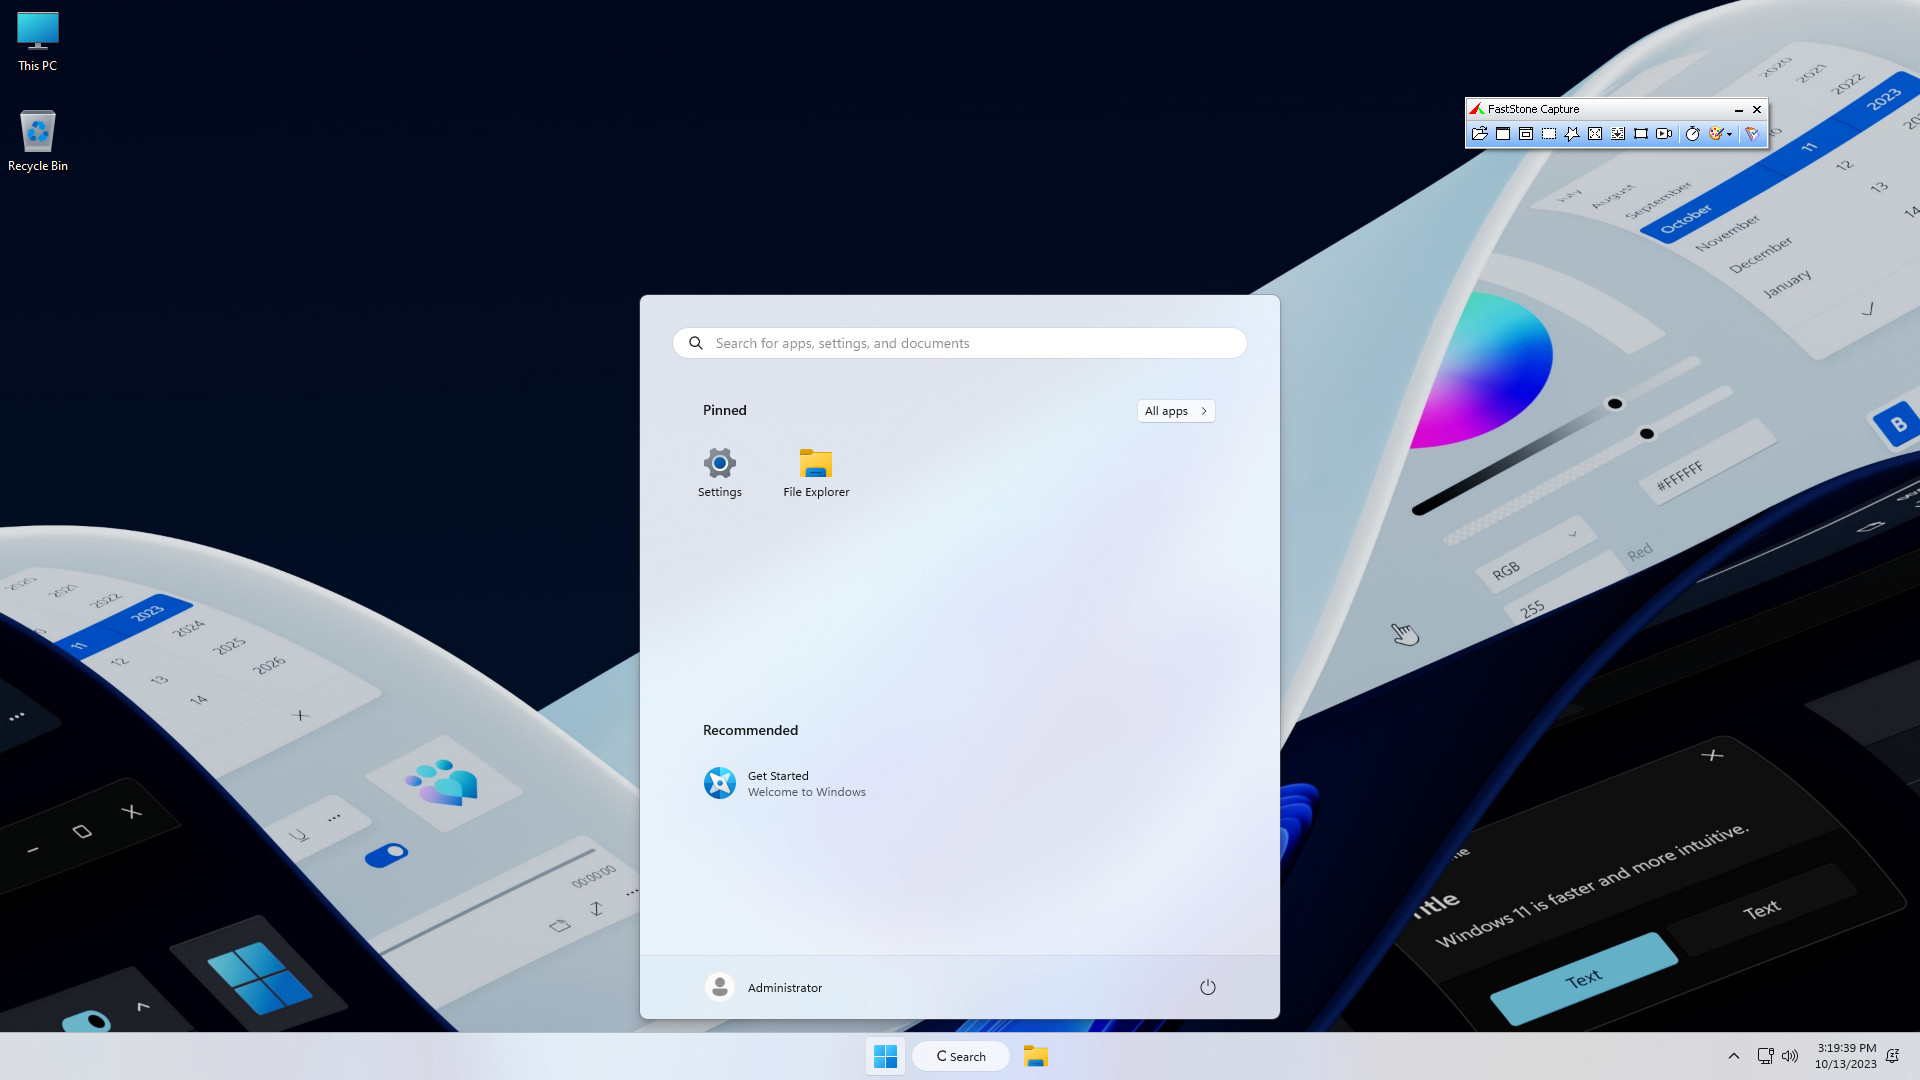1920x1080 pixels.
Task: Click FastStone Capture logo icon
Action: pos(1476,109)
